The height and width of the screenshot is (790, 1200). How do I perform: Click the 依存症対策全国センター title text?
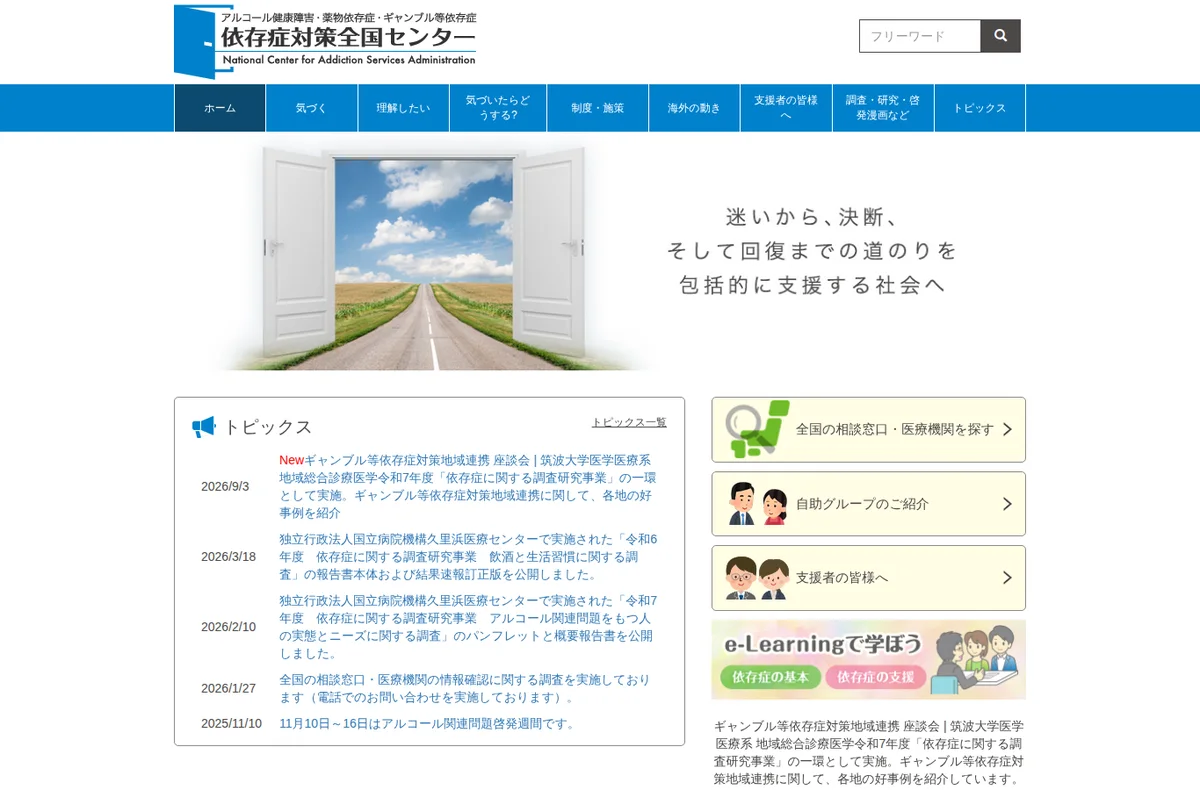click(348, 38)
